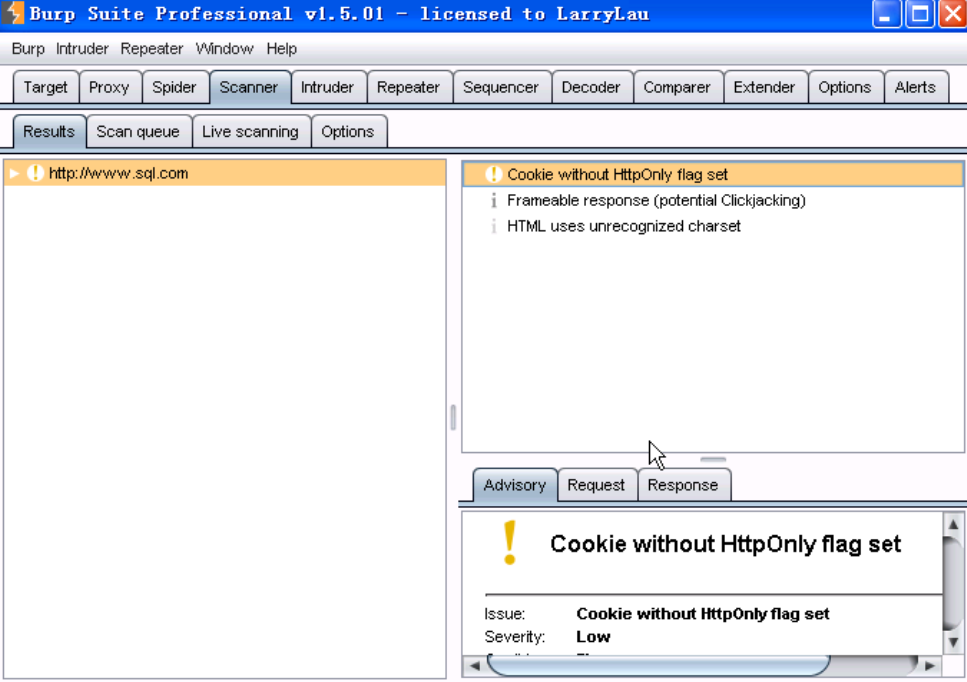Viewport: 967px width, 682px height.
Task: Switch to Live scanning sub-tab
Action: click(250, 132)
